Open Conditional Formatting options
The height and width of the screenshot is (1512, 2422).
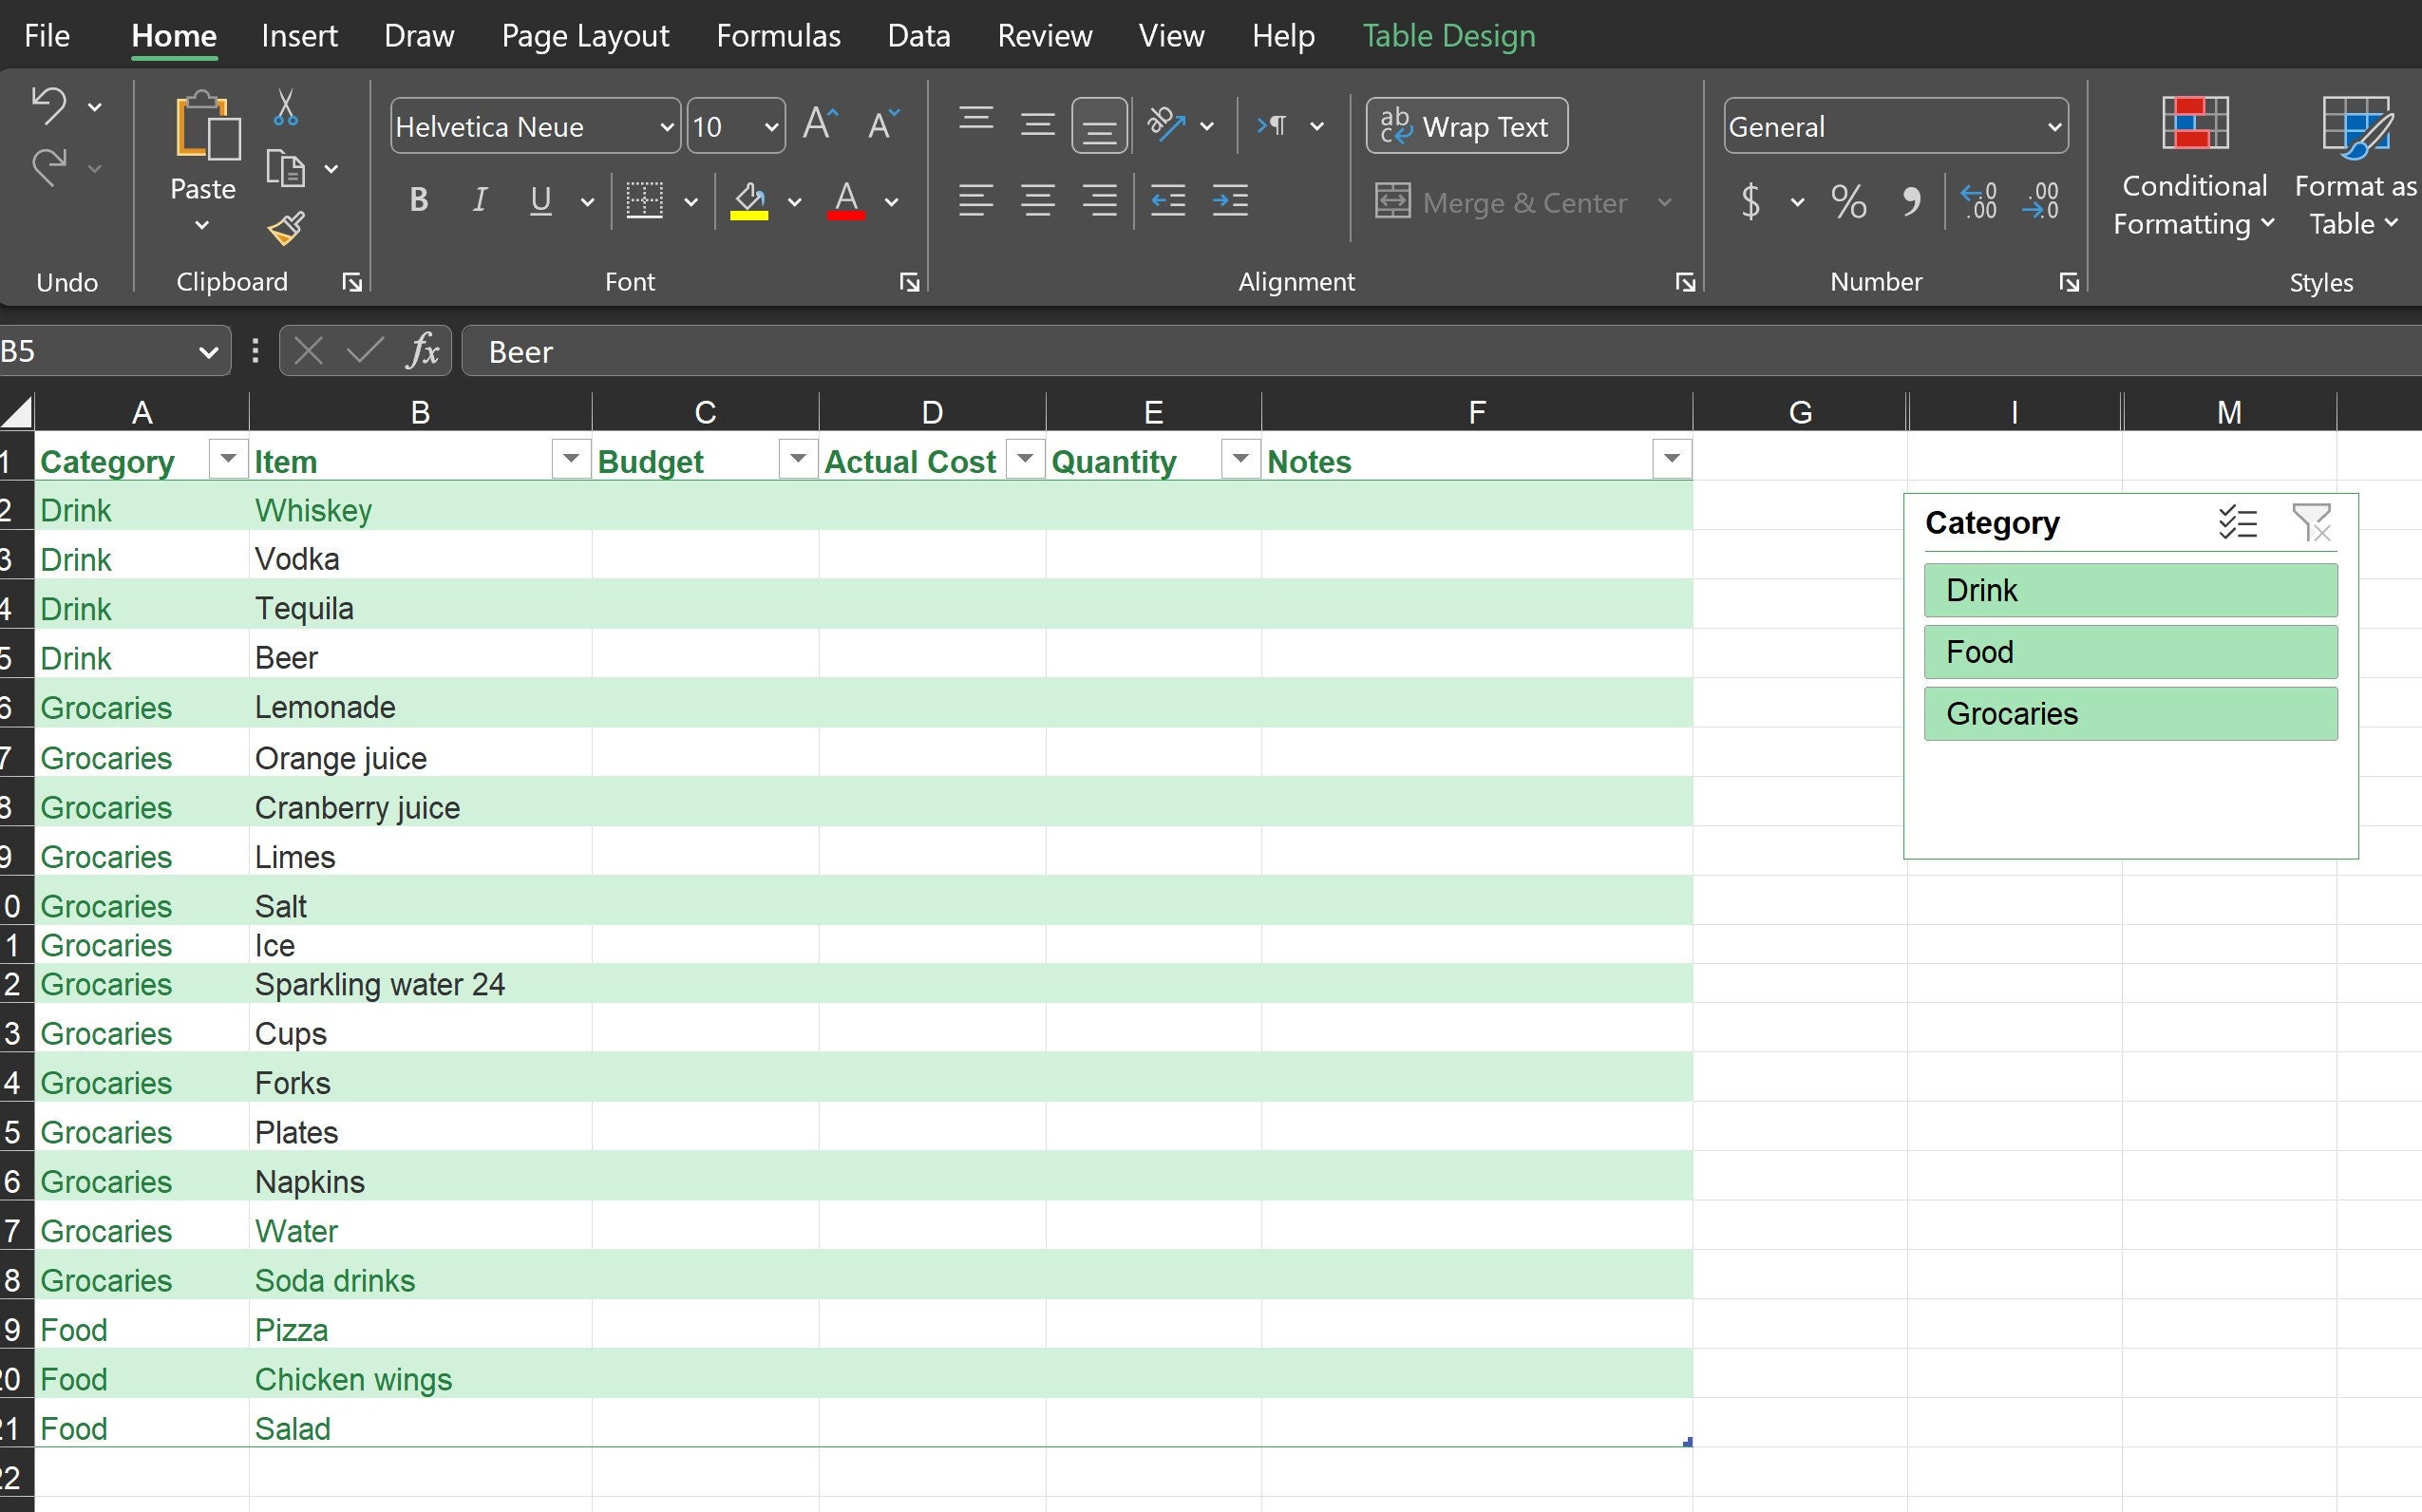tap(2191, 165)
